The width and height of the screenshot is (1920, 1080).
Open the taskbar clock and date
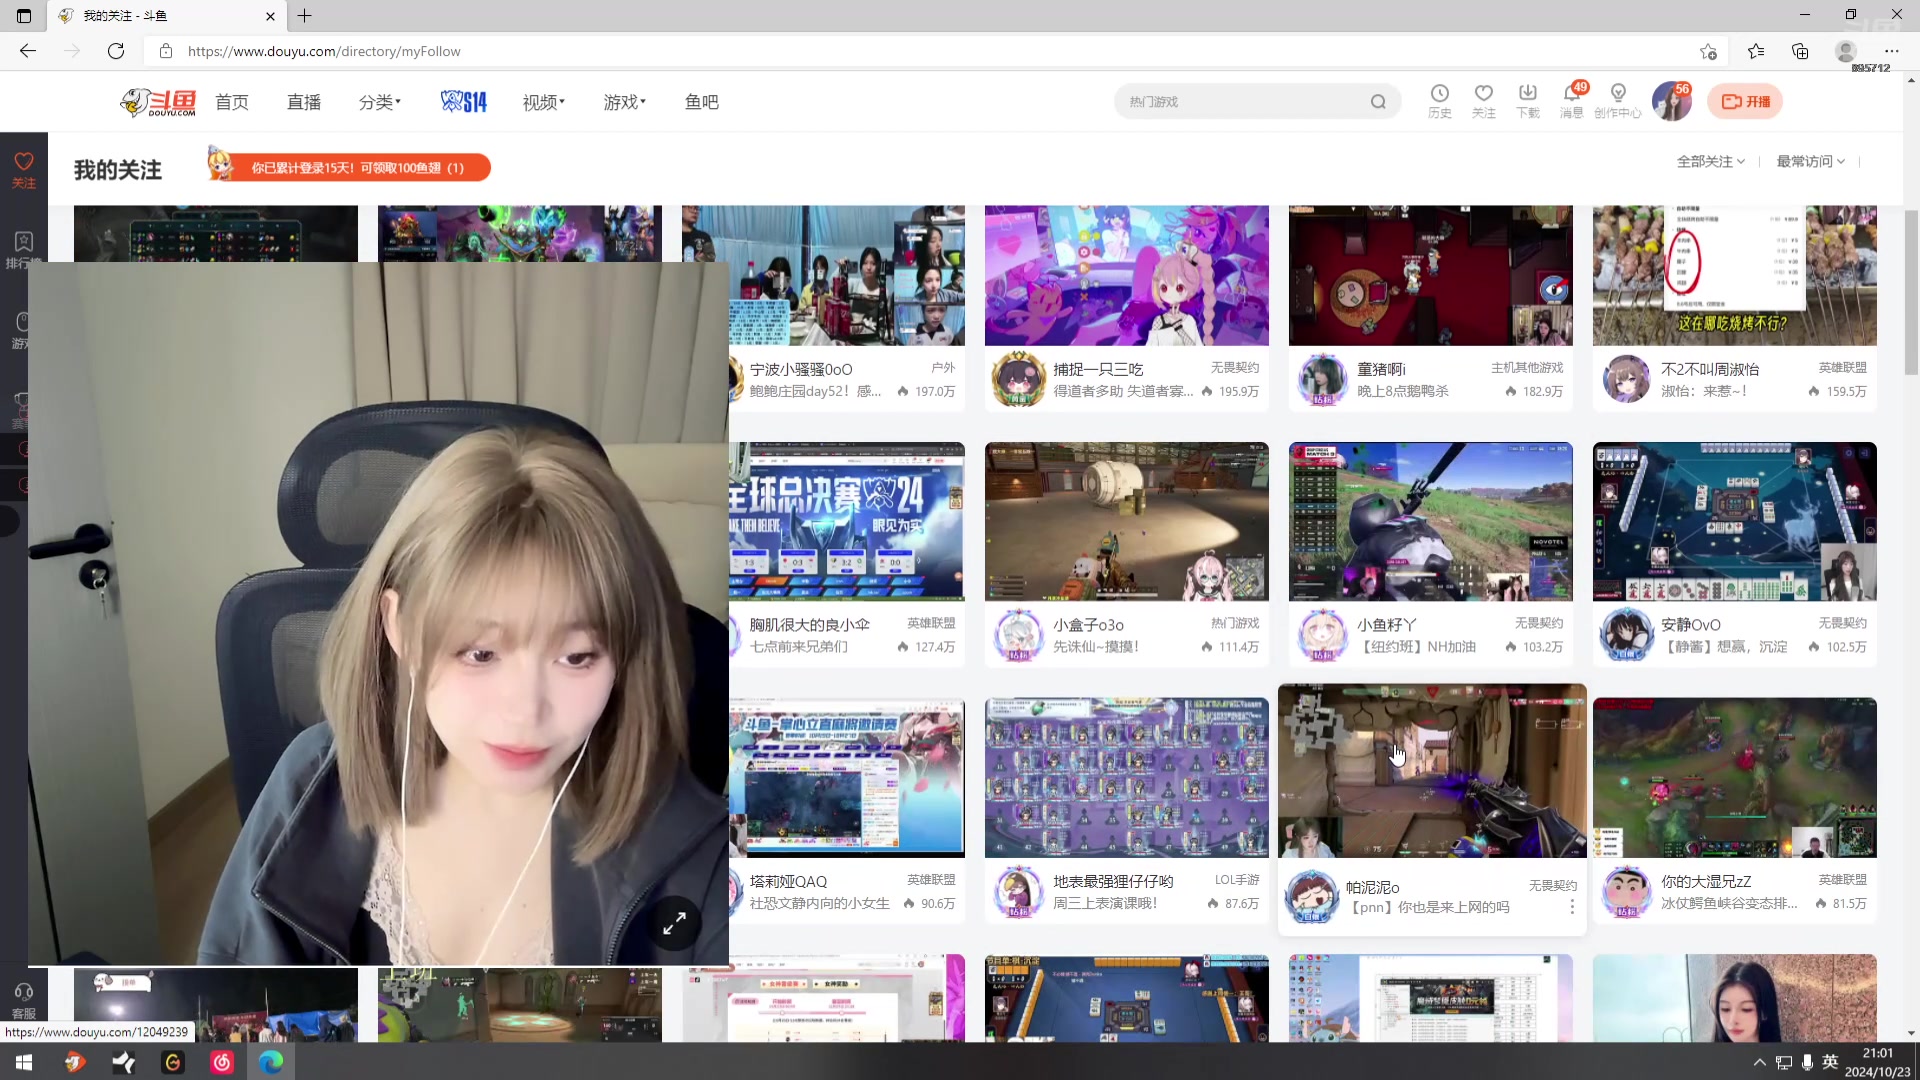pyautogui.click(x=1877, y=1062)
